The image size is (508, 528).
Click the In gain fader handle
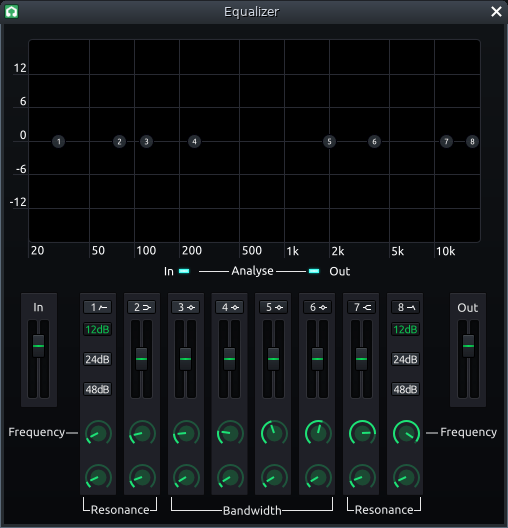click(x=38, y=346)
